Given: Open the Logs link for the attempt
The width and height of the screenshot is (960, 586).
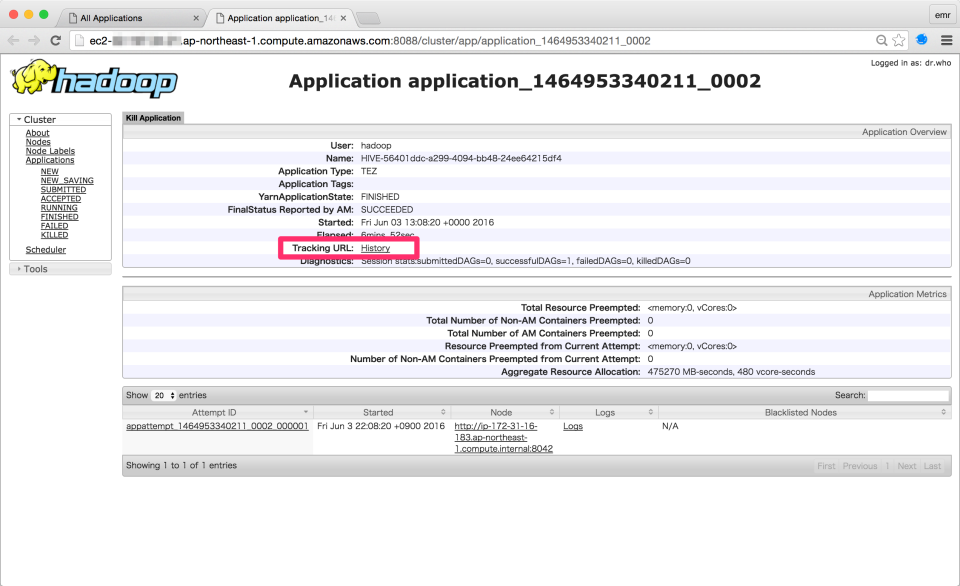Looking at the screenshot, I should [573, 426].
